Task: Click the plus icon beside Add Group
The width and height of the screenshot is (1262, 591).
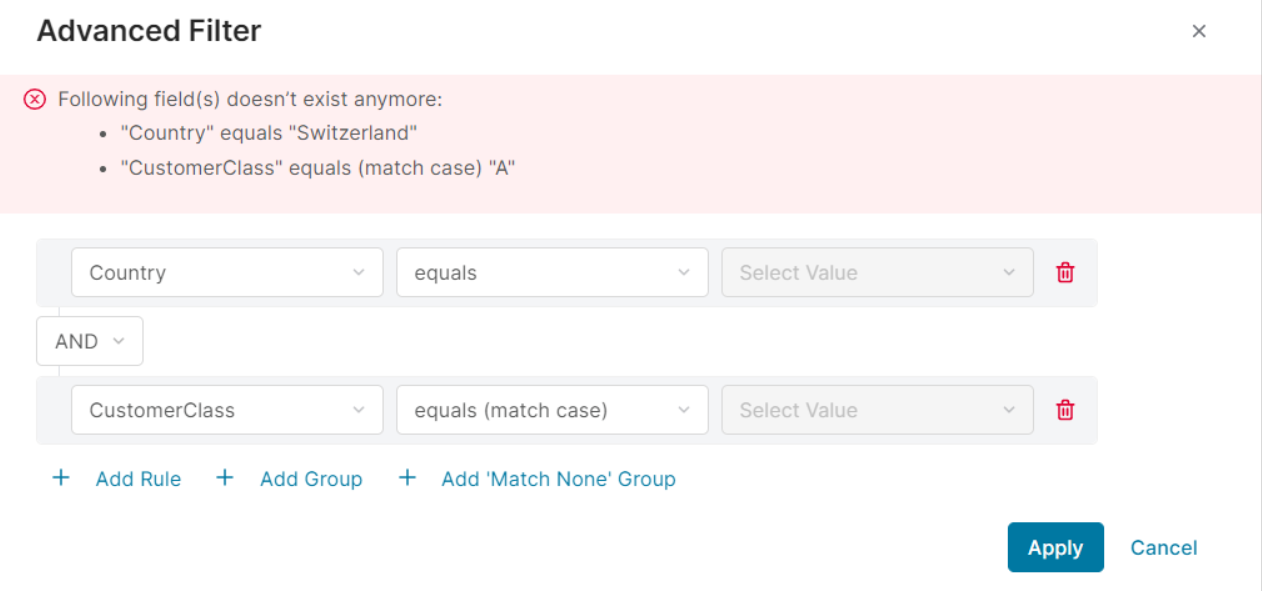Action: pos(225,478)
